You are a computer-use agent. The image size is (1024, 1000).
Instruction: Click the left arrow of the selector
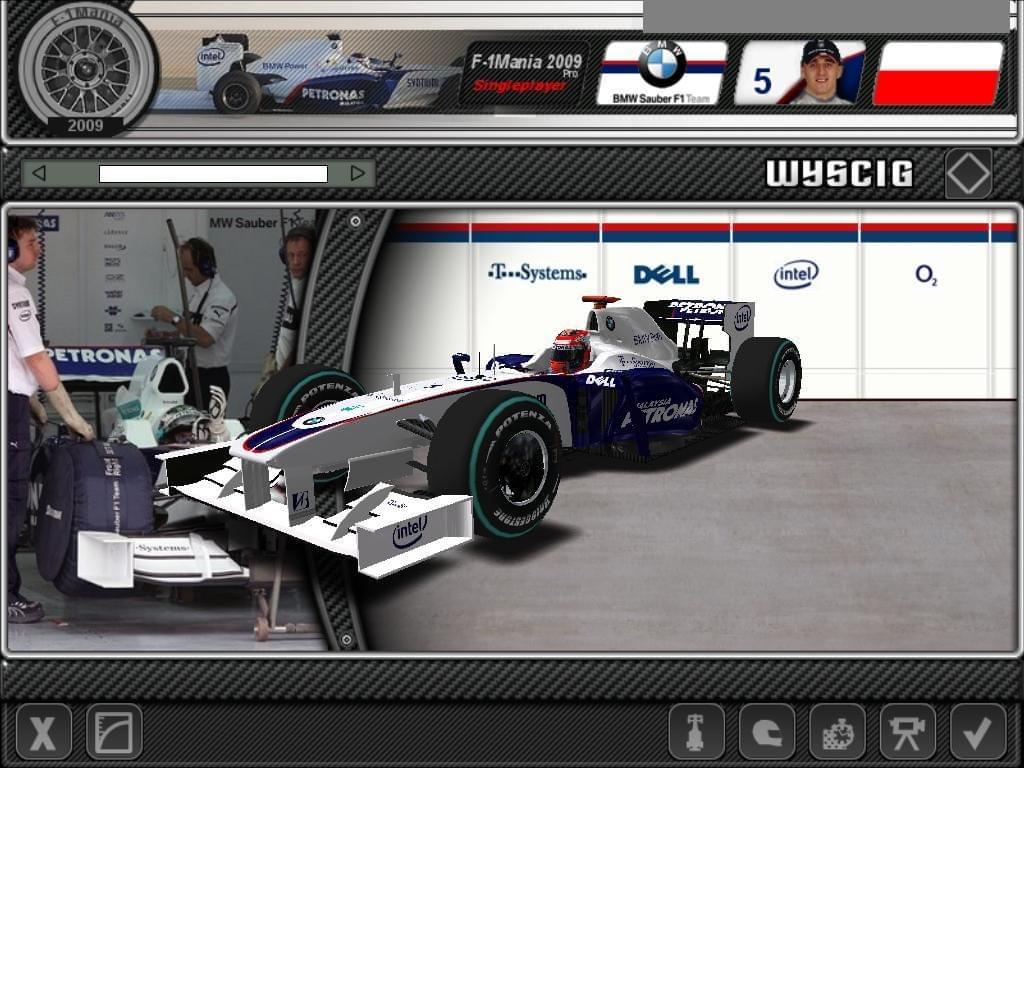[39, 173]
